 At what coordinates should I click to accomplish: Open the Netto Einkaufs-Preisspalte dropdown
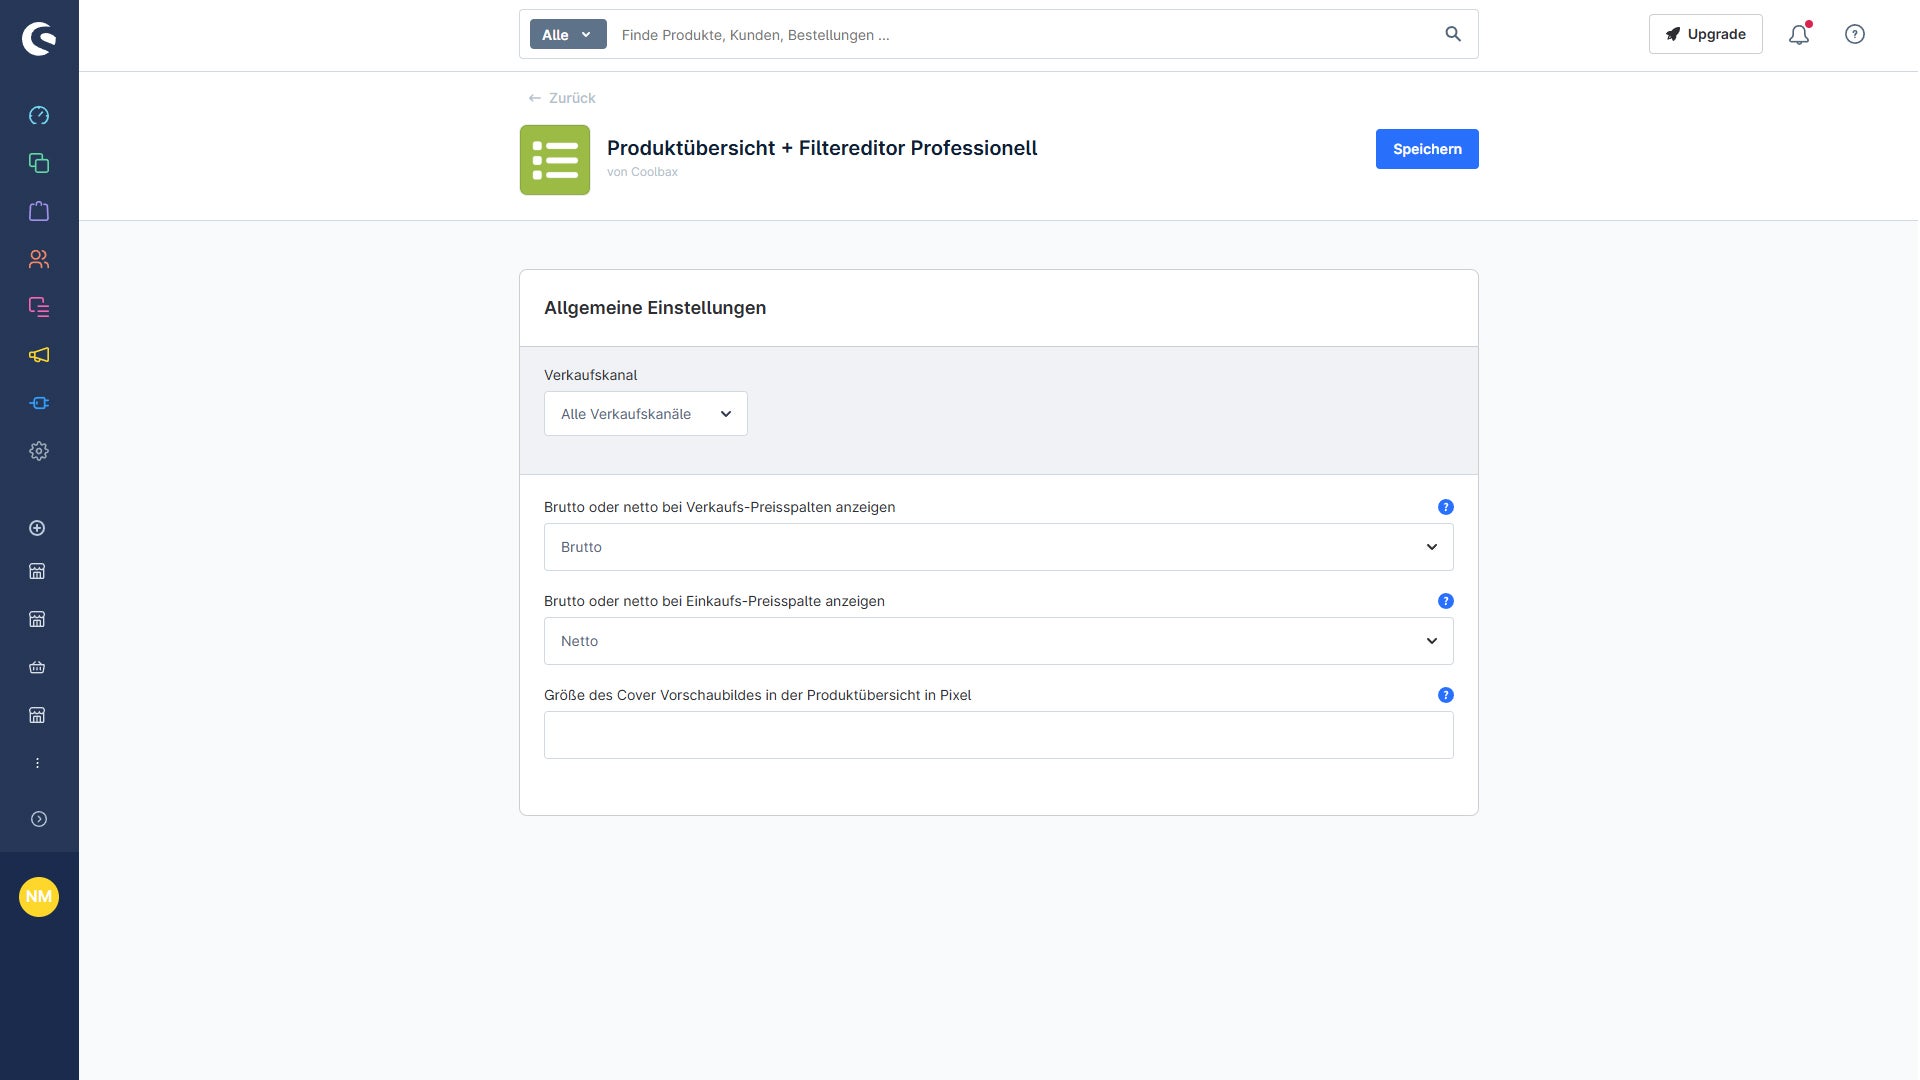pos(999,641)
